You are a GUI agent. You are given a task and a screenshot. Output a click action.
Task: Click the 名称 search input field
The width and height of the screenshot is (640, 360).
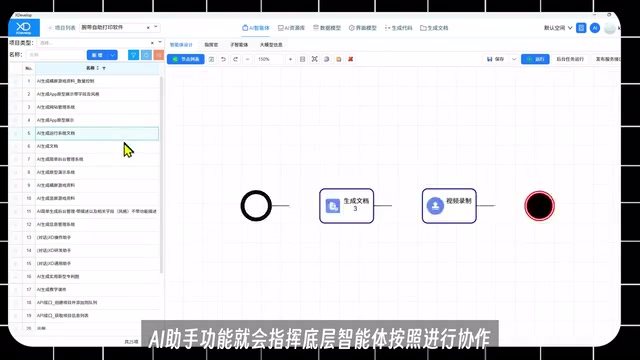tap(55, 55)
